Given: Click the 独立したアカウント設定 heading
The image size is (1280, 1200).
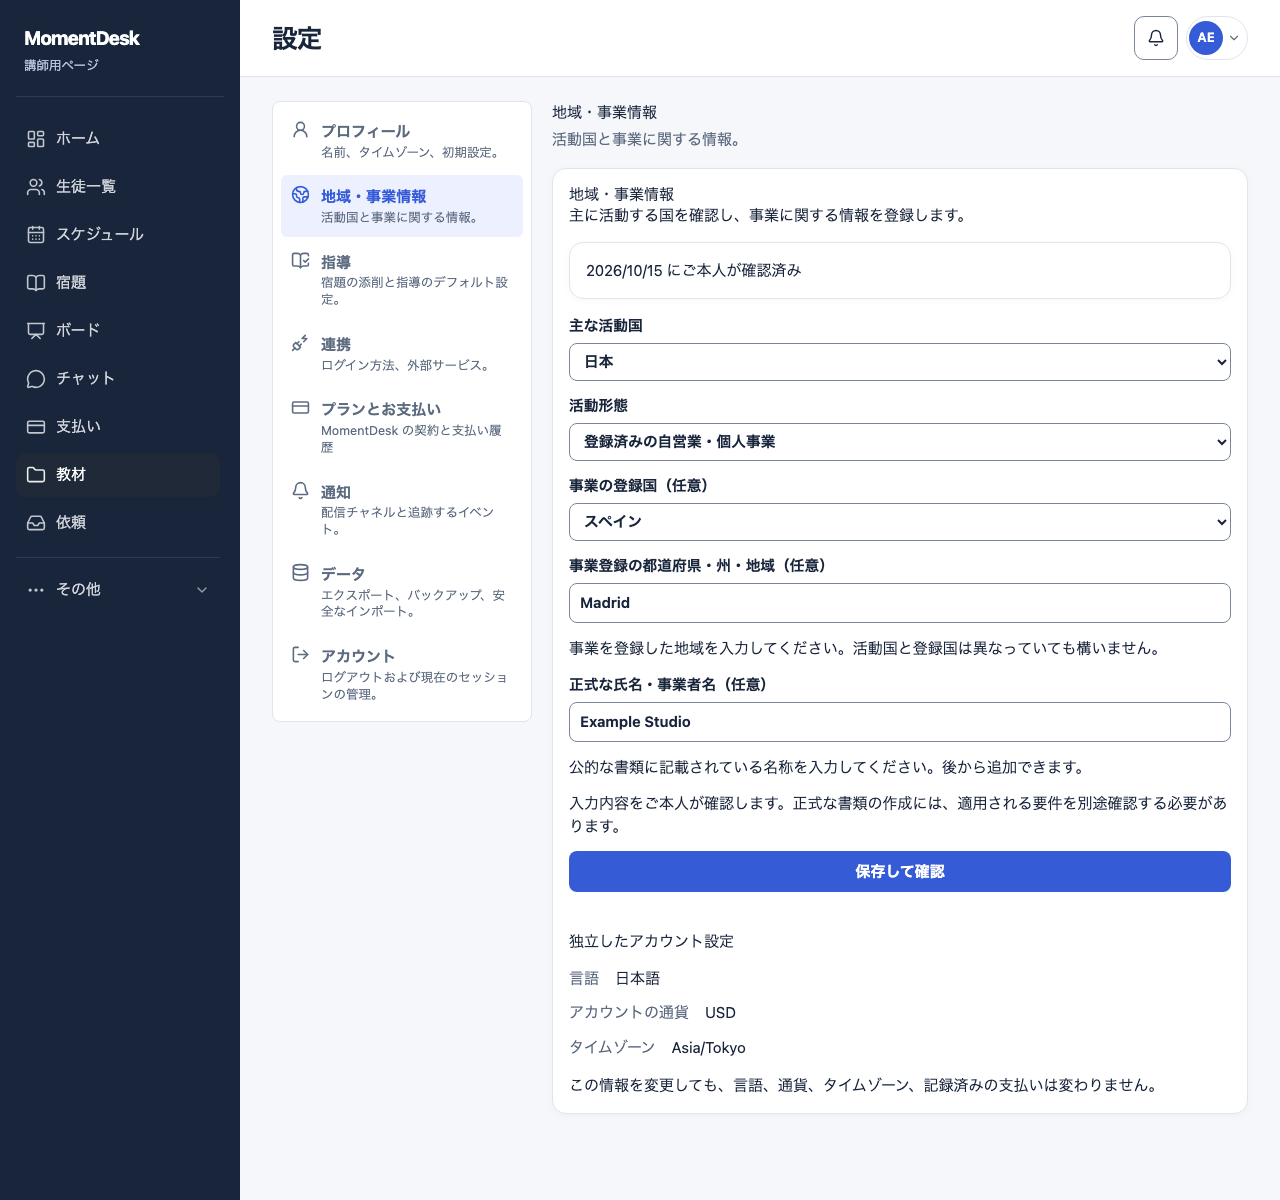Looking at the screenshot, I should coord(652,941).
